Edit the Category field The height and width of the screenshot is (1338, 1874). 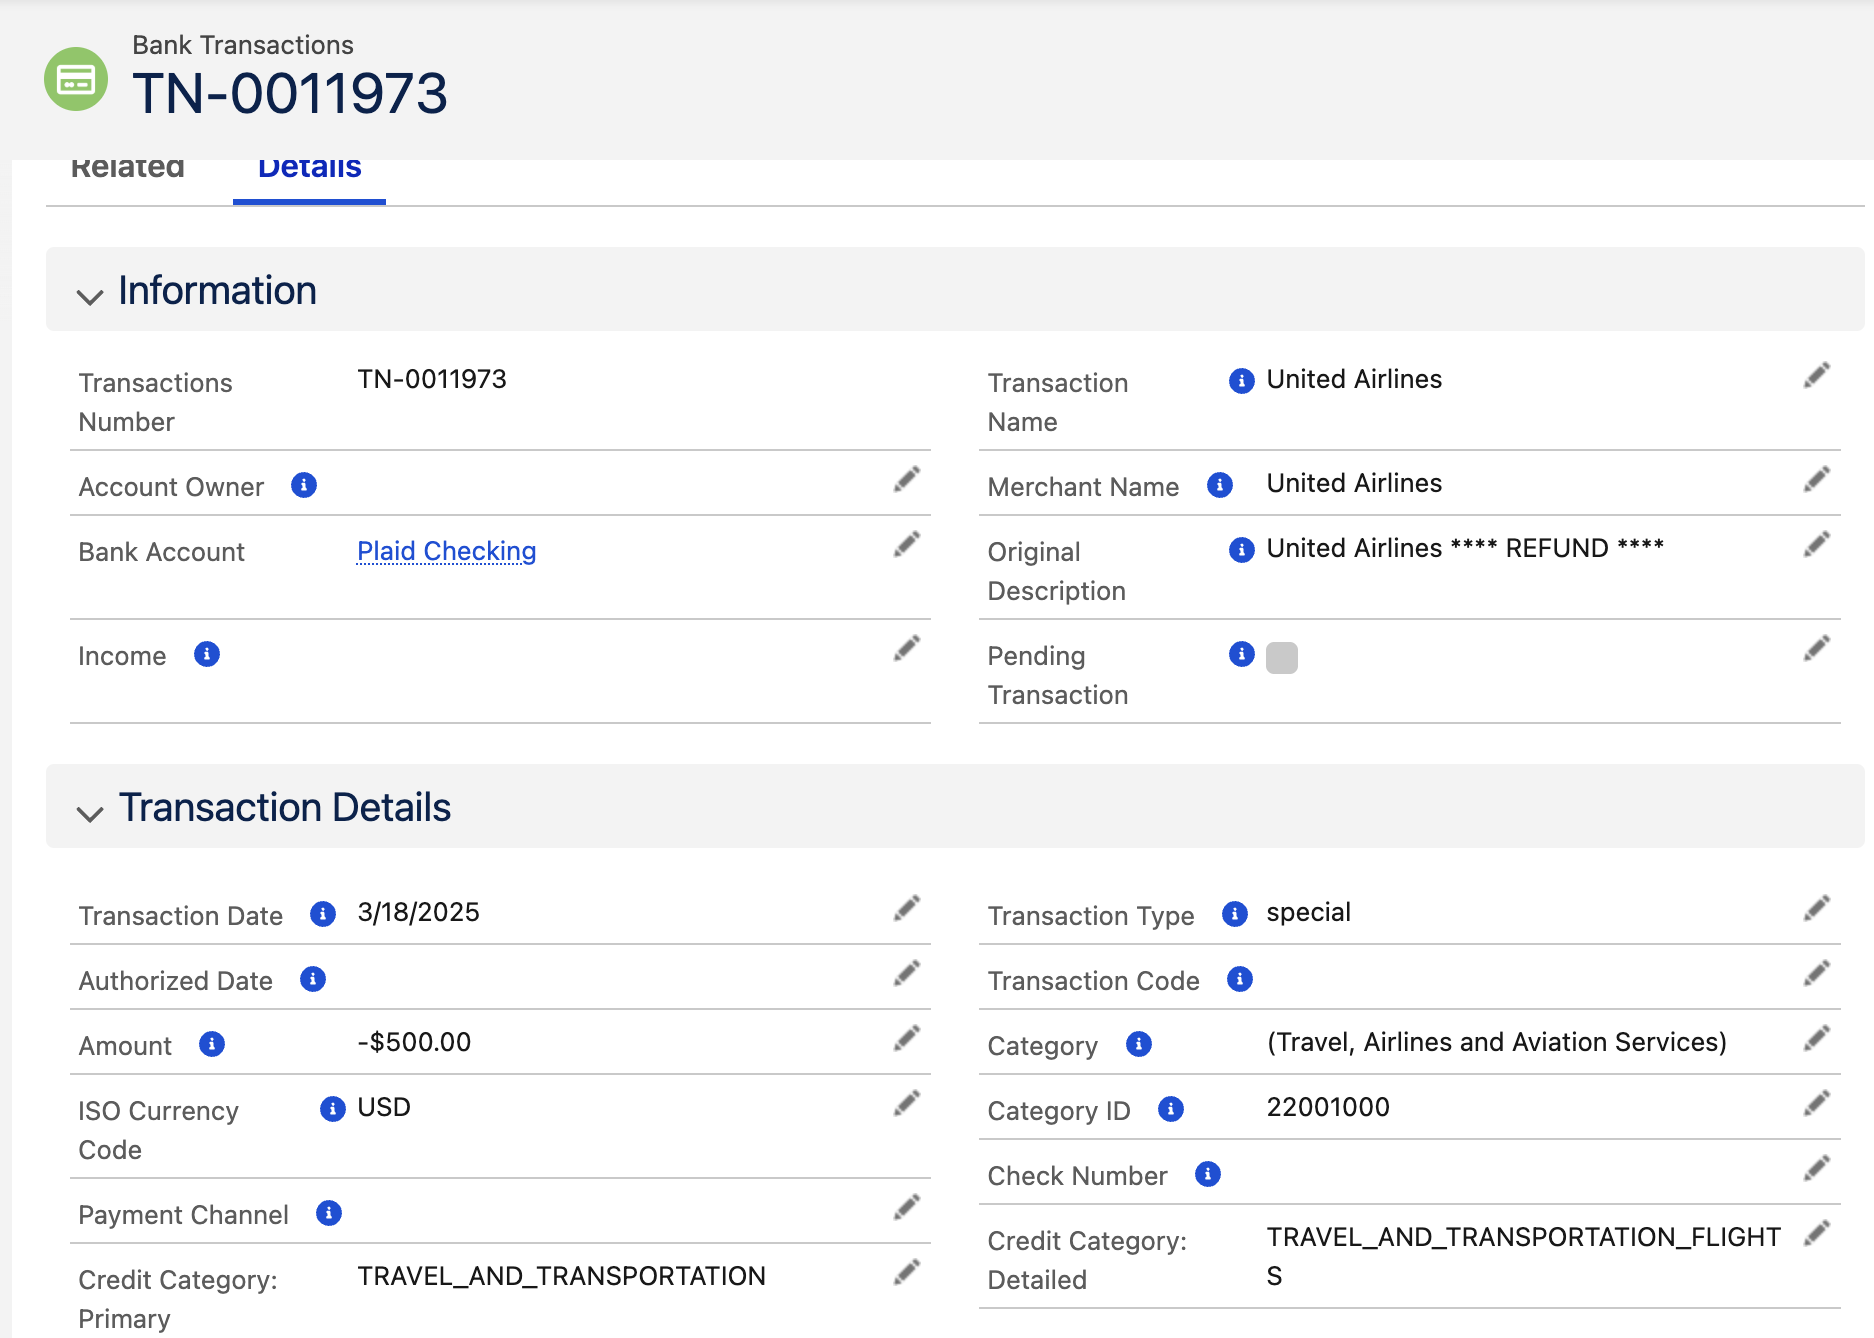(1817, 1038)
